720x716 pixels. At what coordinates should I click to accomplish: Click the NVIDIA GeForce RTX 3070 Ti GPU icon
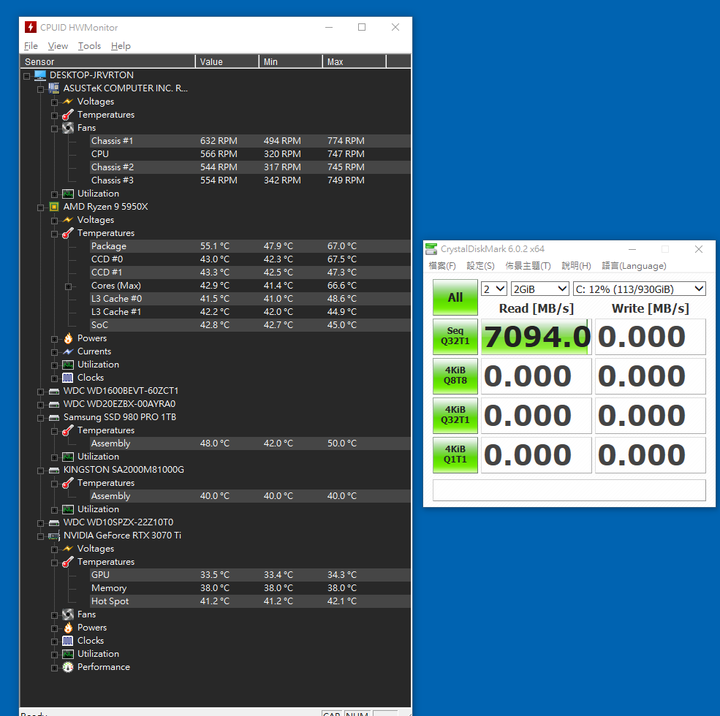54,536
